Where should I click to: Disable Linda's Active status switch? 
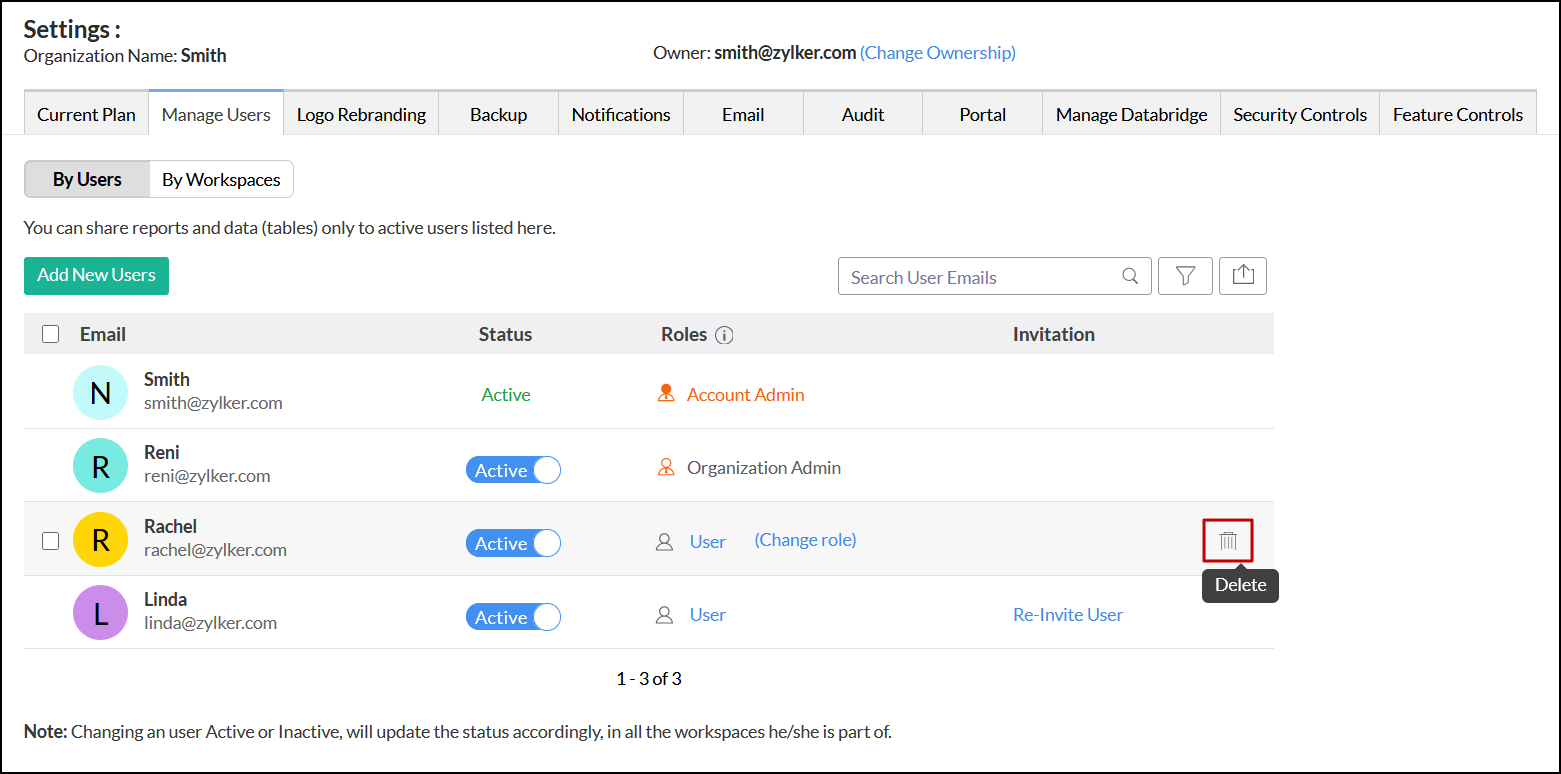(x=513, y=617)
